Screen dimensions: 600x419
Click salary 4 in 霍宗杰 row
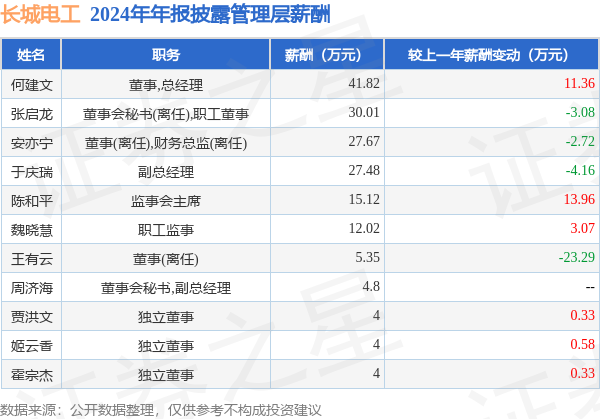click(377, 373)
